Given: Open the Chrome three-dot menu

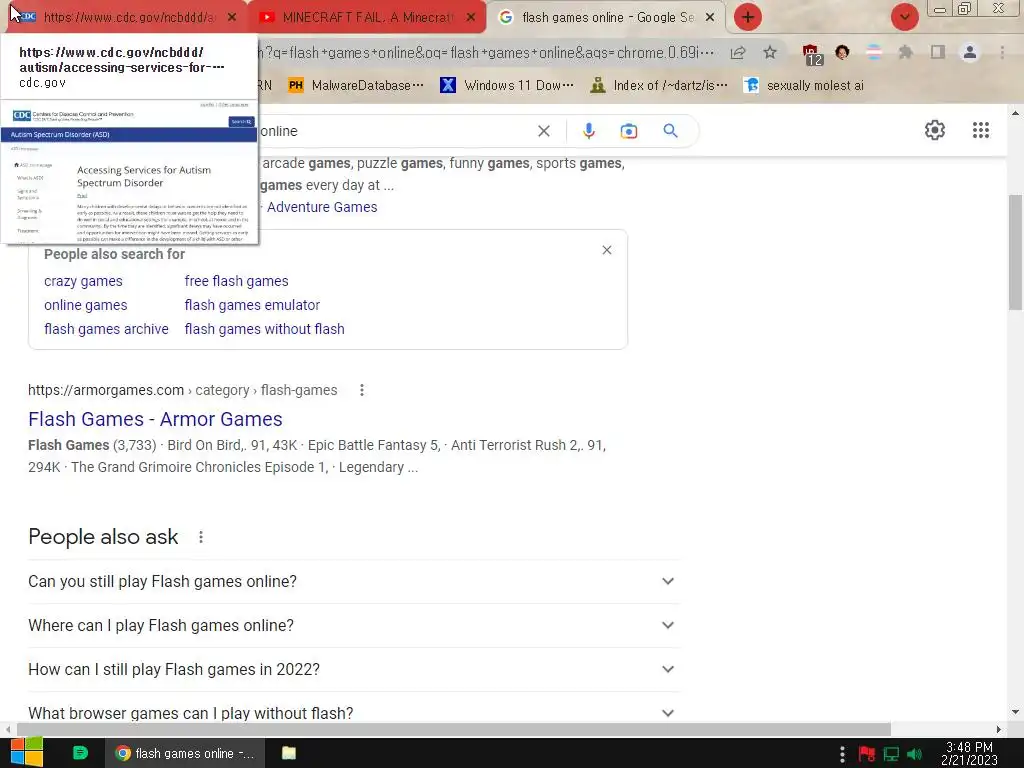Looking at the screenshot, I should click(x=1002, y=52).
